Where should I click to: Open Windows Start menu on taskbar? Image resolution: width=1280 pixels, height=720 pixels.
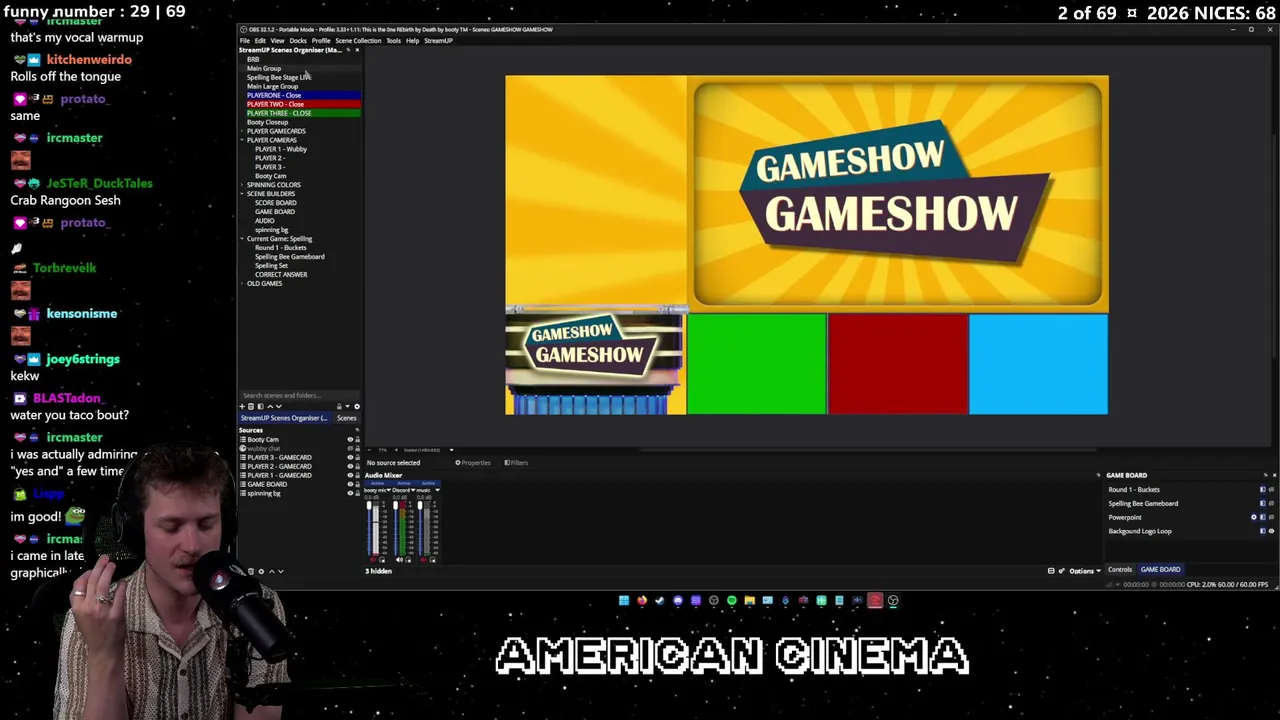624,601
